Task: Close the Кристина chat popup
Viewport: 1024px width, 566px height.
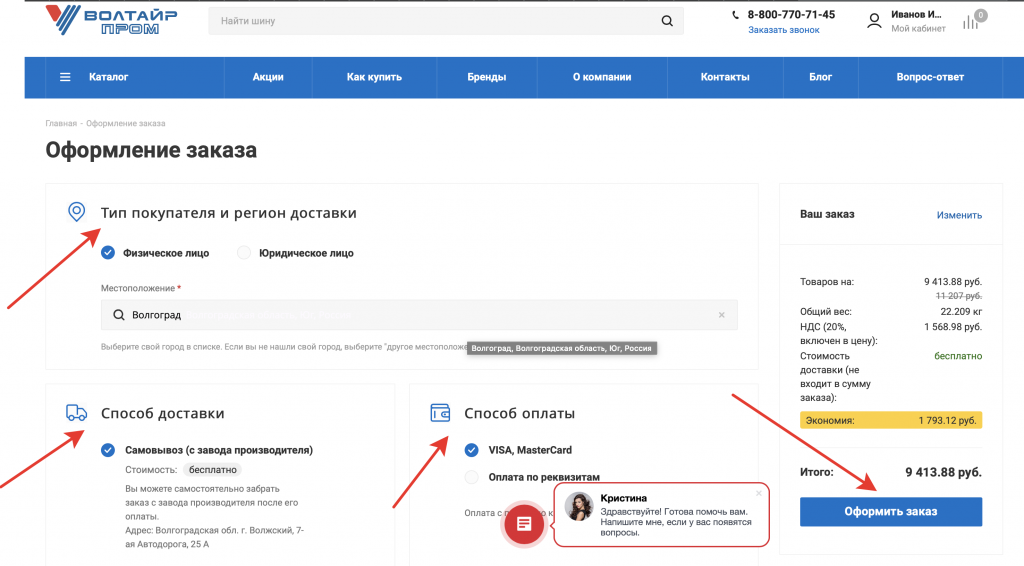Action: tap(758, 493)
